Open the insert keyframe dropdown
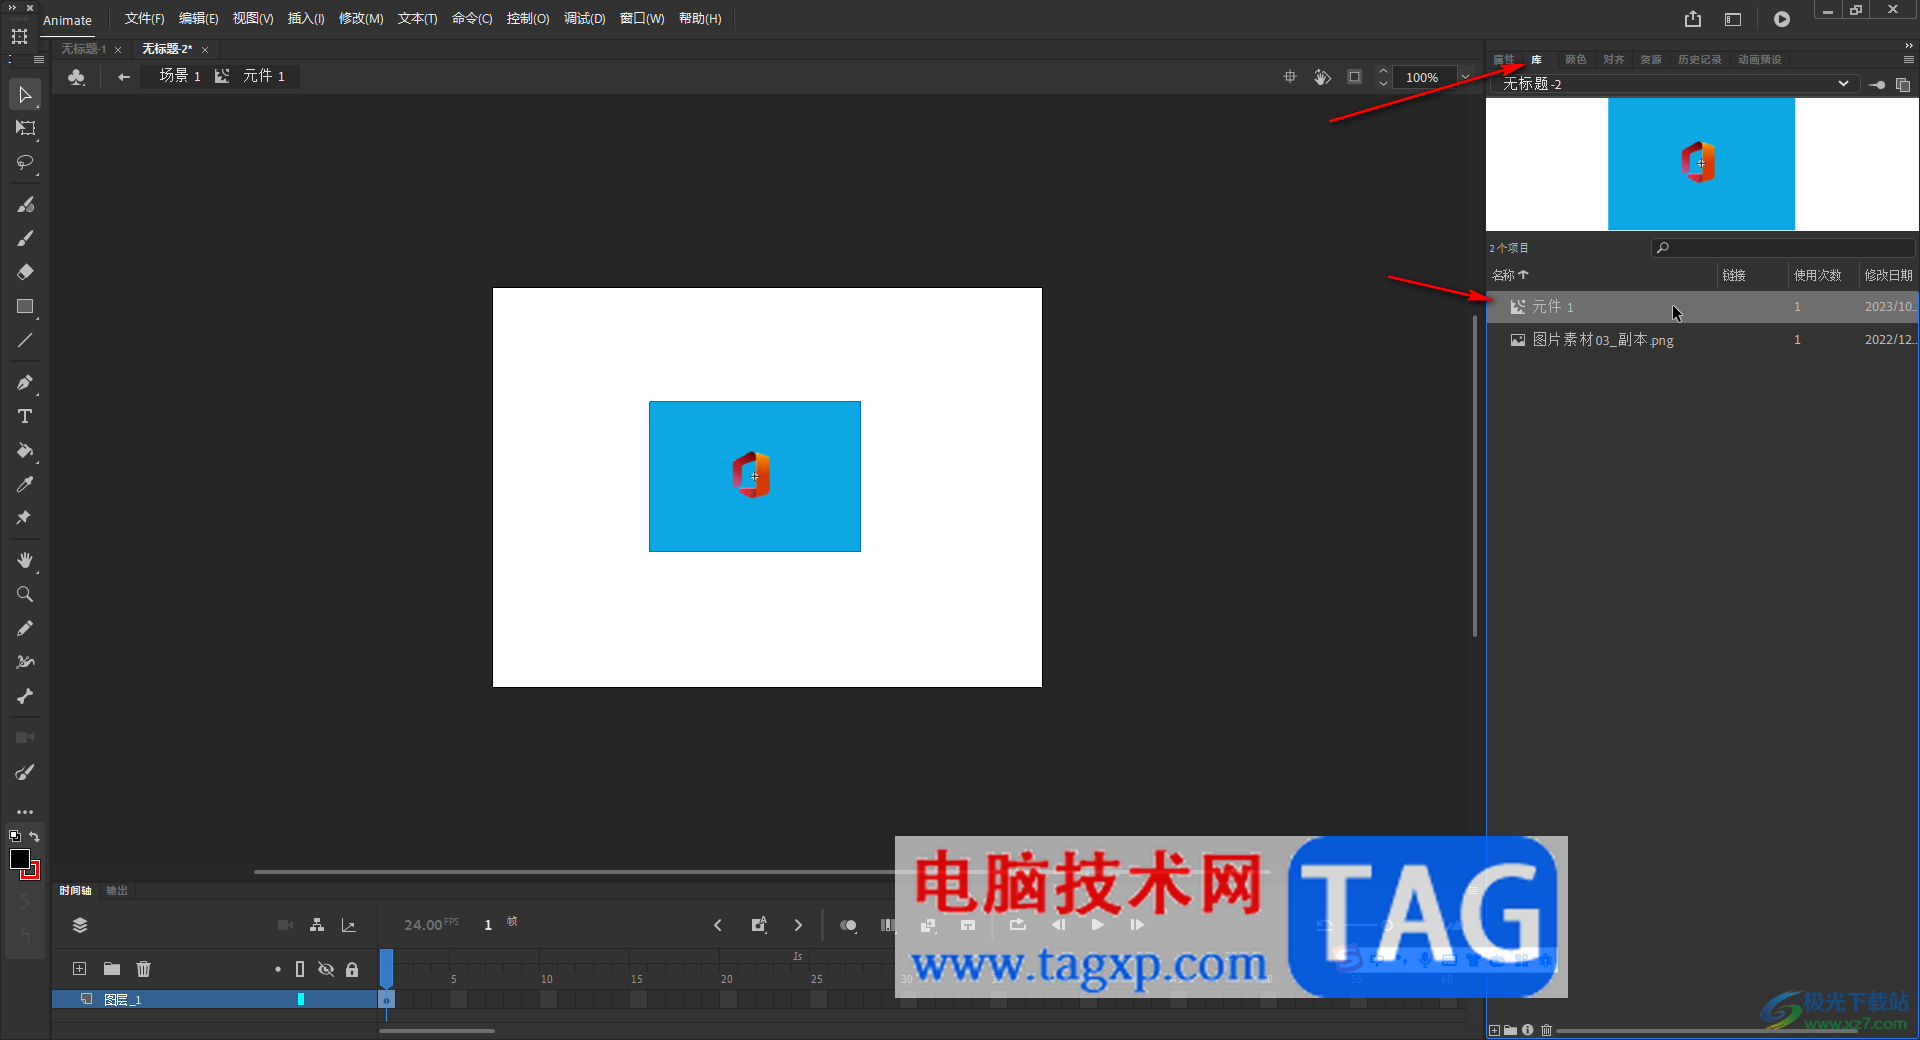This screenshot has height=1040, width=1920. click(x=759, y=925)
